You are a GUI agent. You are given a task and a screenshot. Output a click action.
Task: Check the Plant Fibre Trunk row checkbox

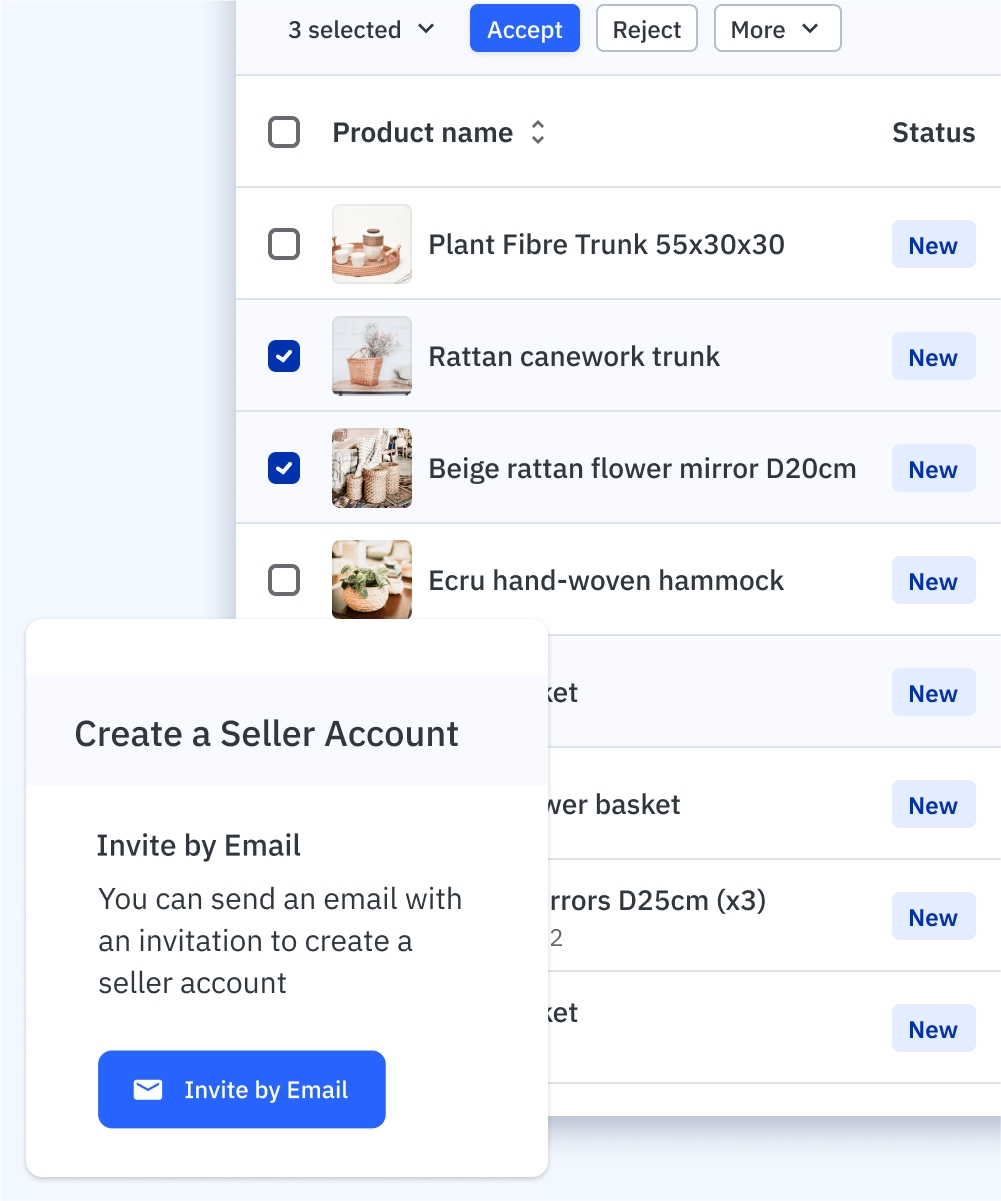point(284,244)
